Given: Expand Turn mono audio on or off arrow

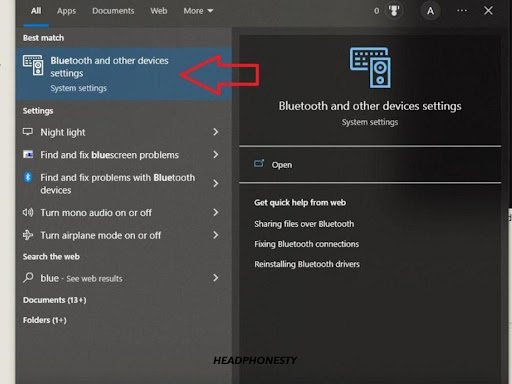Looking at the screenshot, I should point(216,212).
